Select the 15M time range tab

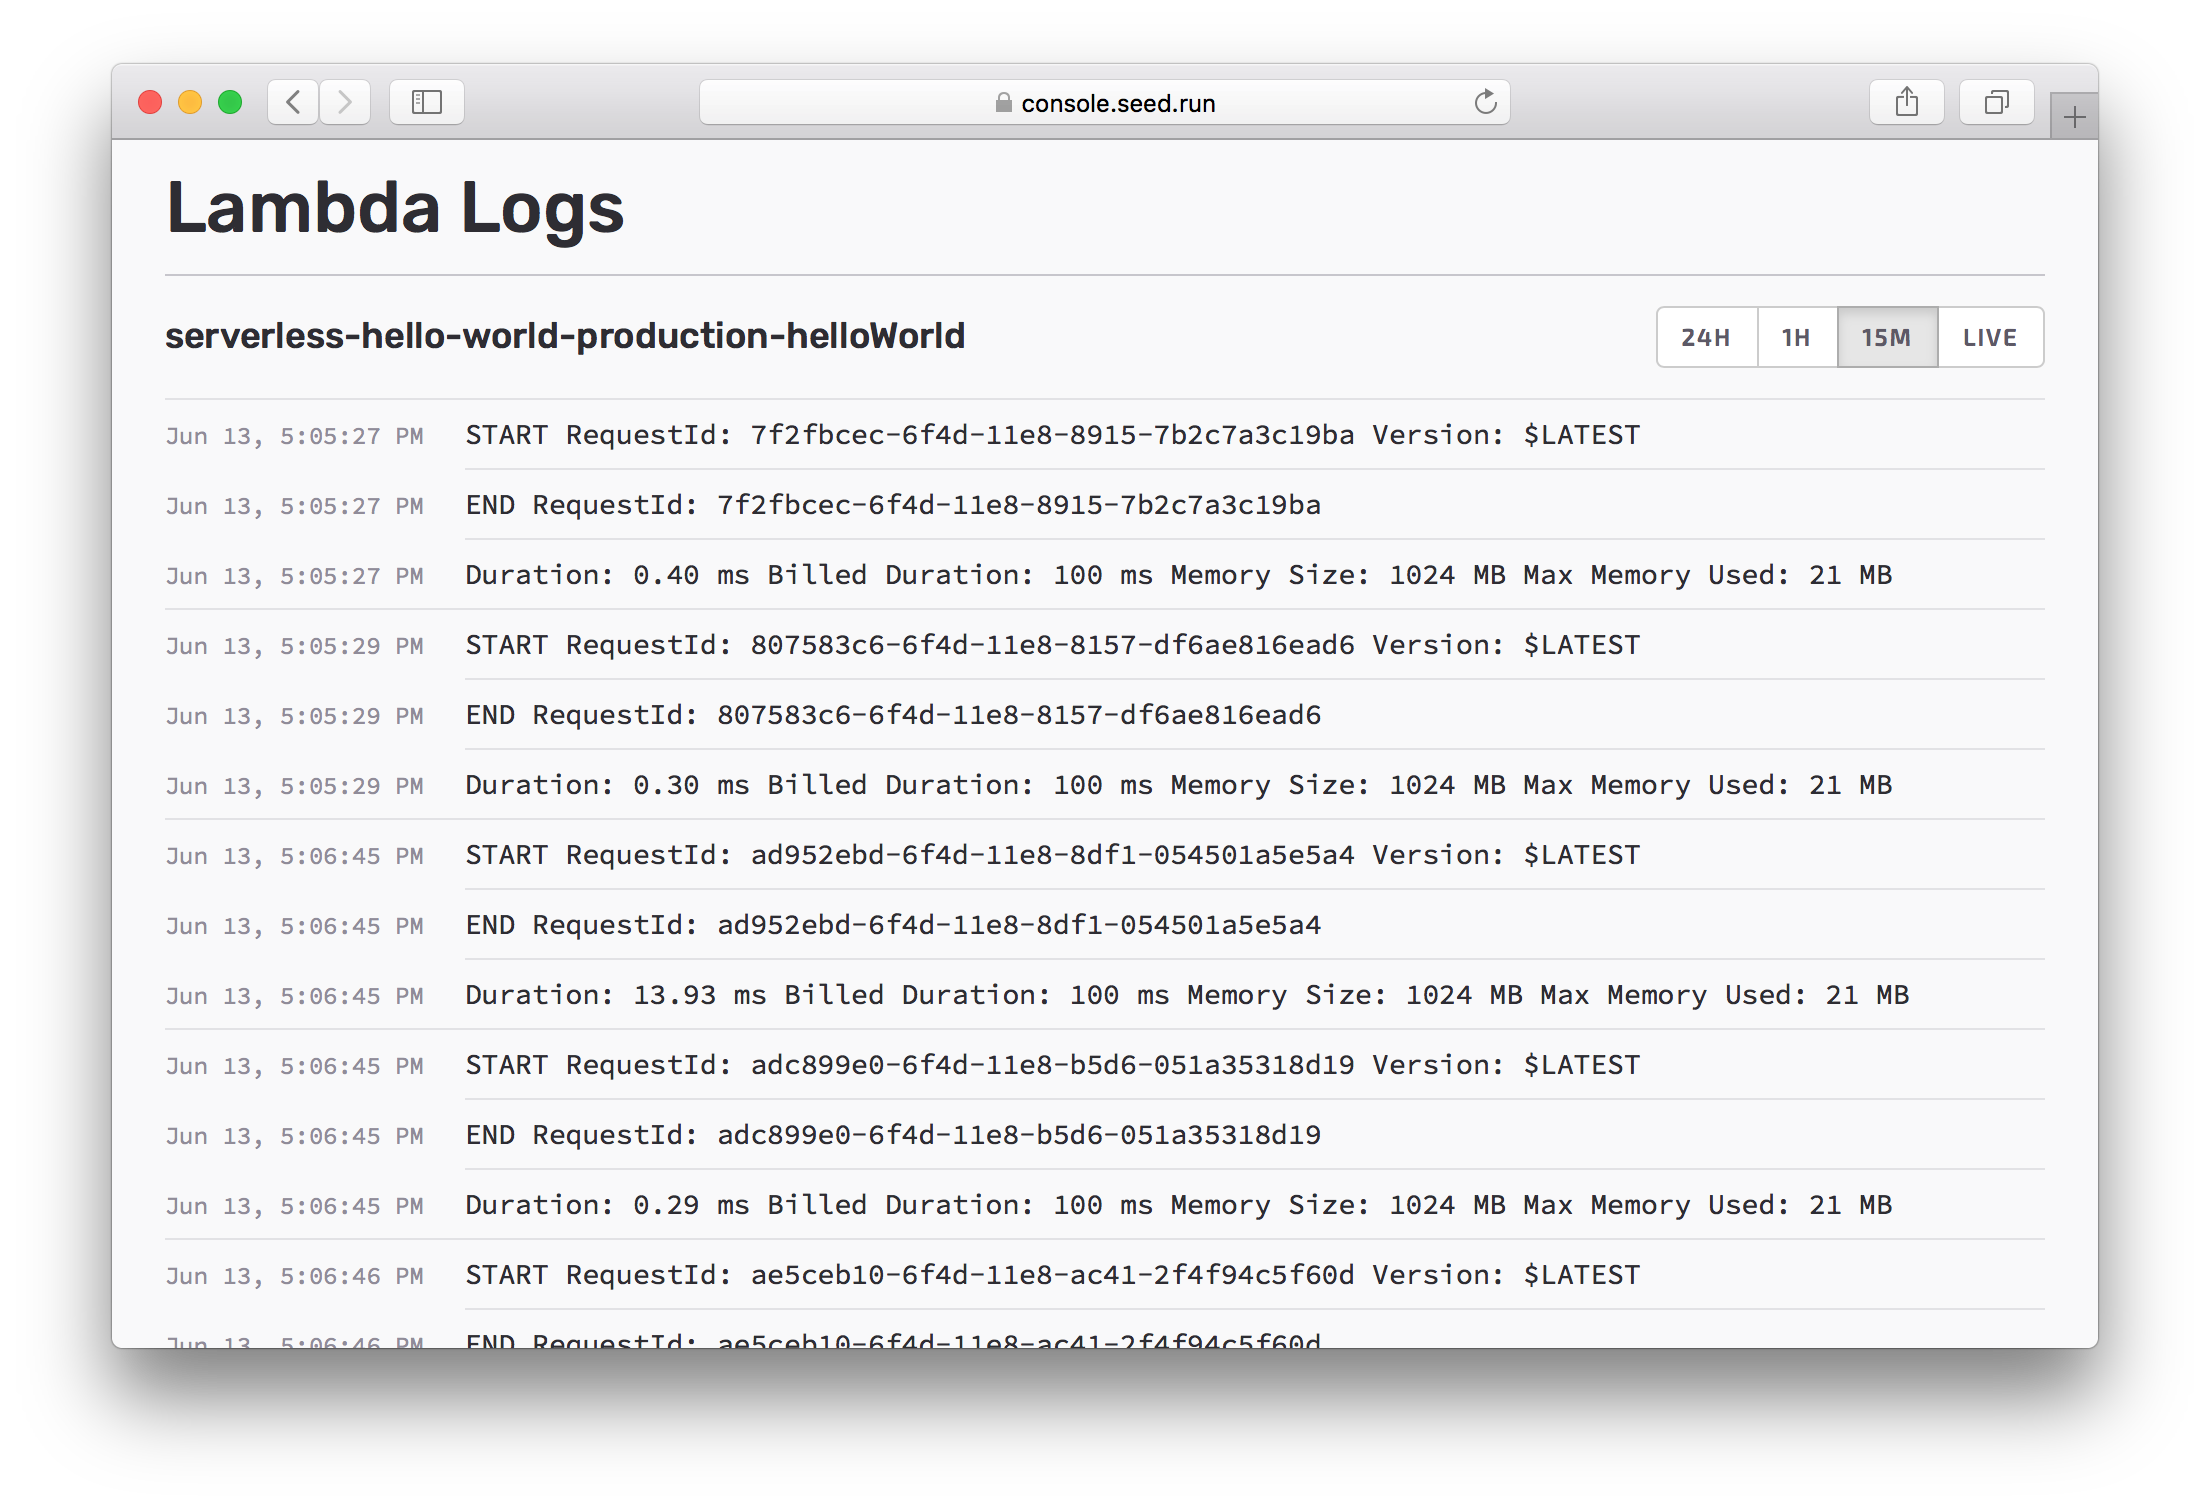point(1886,338)
